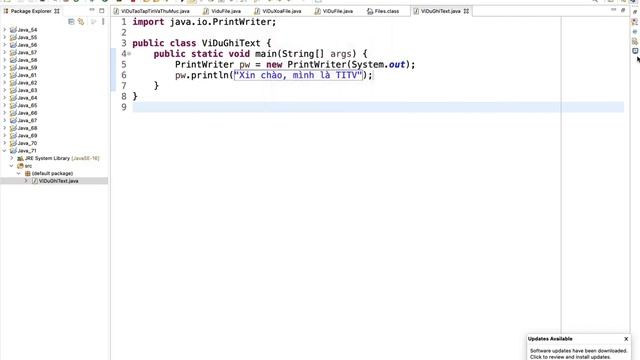The height and width of the screenshot is (360, 640).
Task: Select Java_58 project
Action: (x=27, y=60)
